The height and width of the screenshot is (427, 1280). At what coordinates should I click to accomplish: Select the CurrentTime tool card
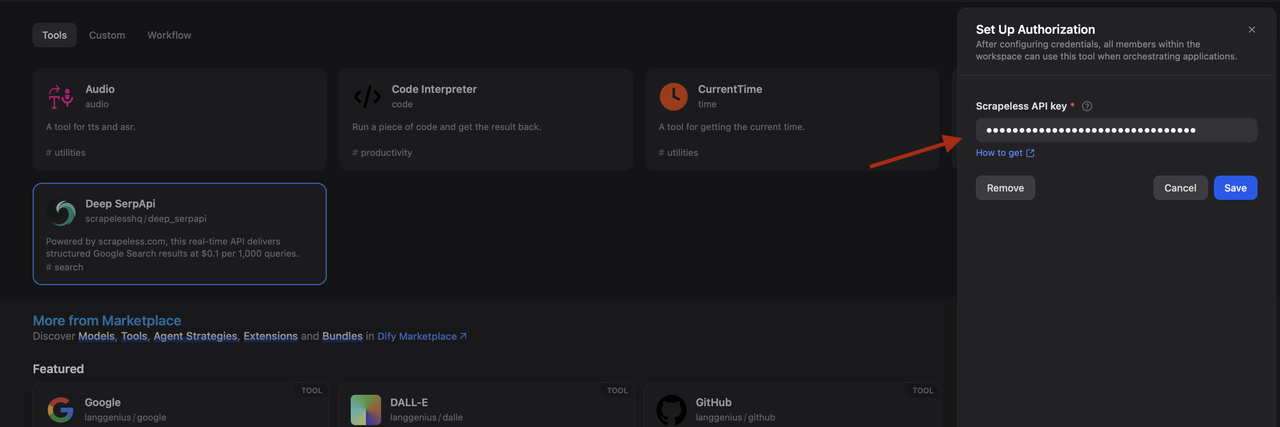click(792, 119)
